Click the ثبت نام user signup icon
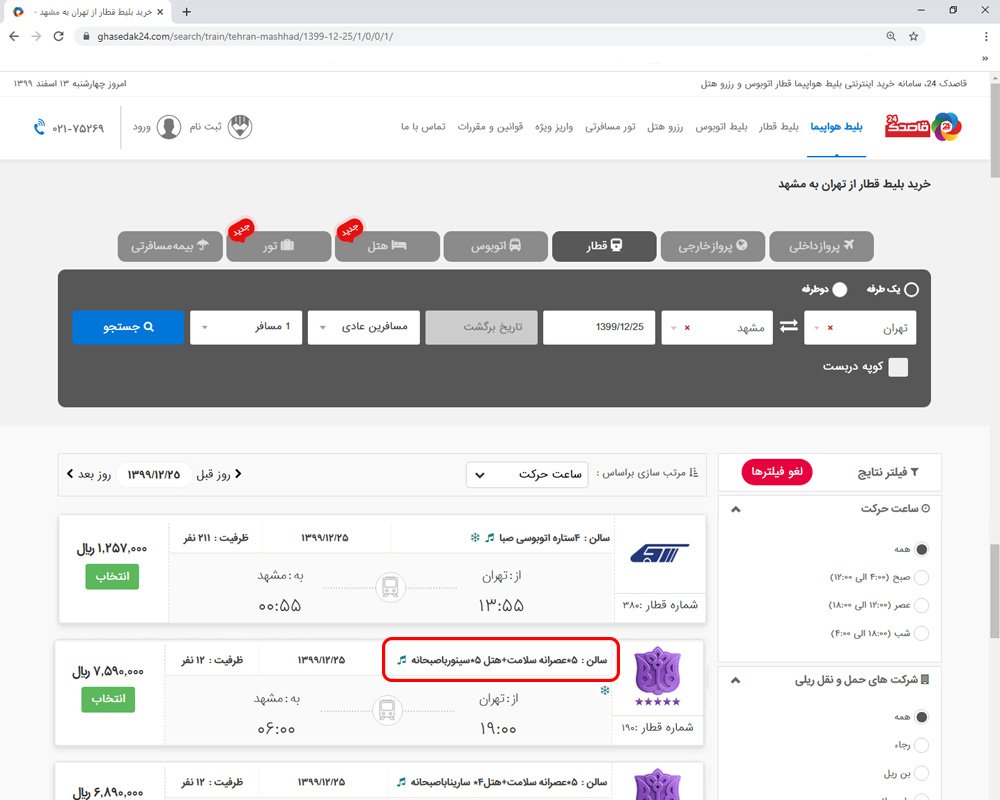This screenshot has width=1000, height=800. pyautogui.click(x=240, y=127)
